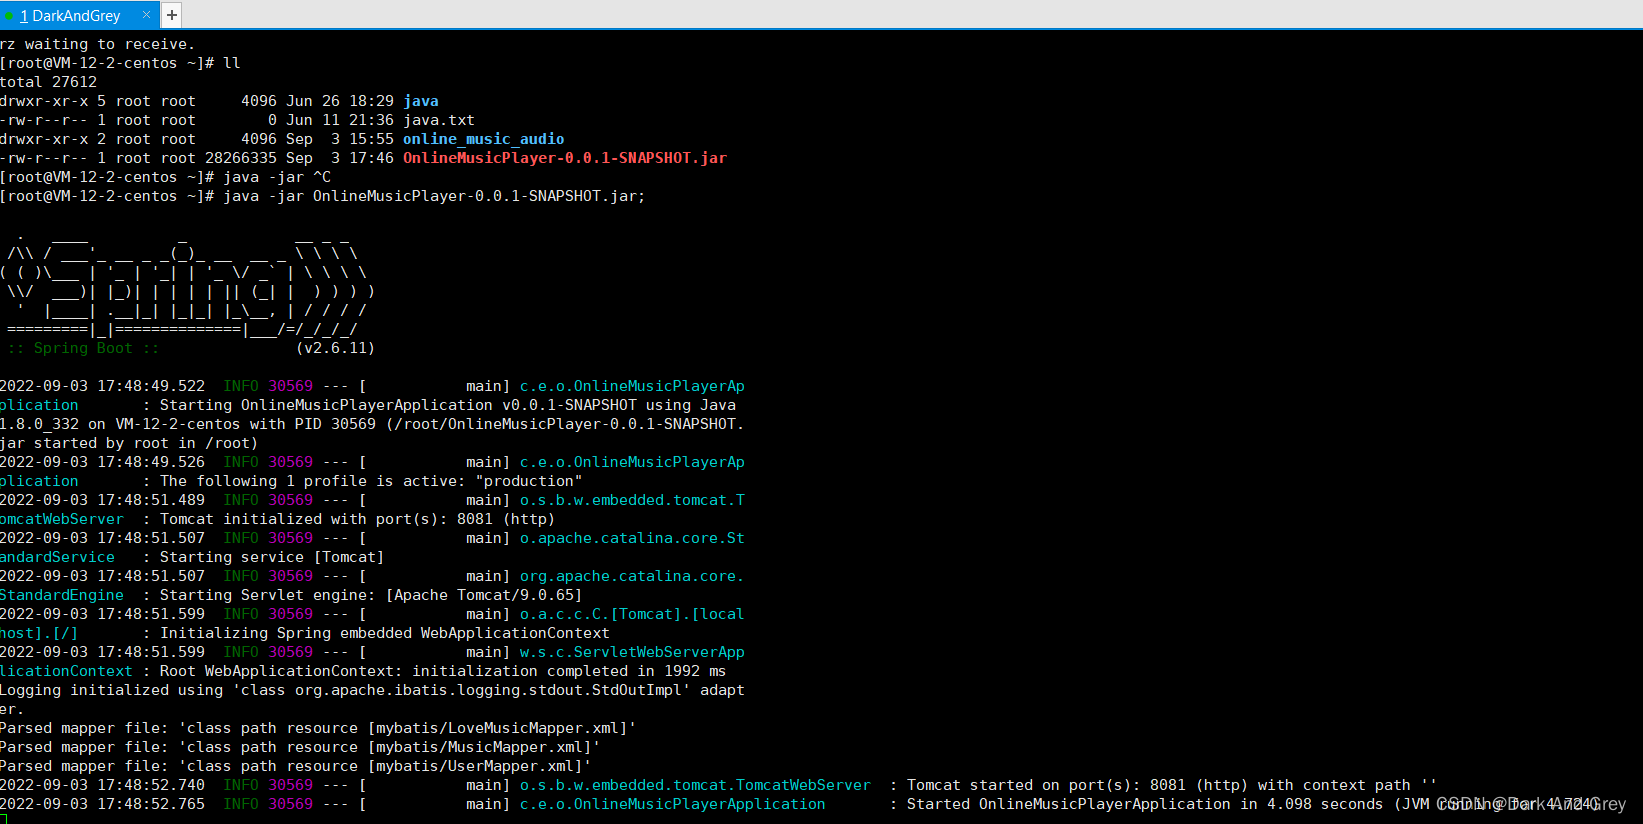
Task: Close the DarkAndGrey tab
Action: coord(146,15)
